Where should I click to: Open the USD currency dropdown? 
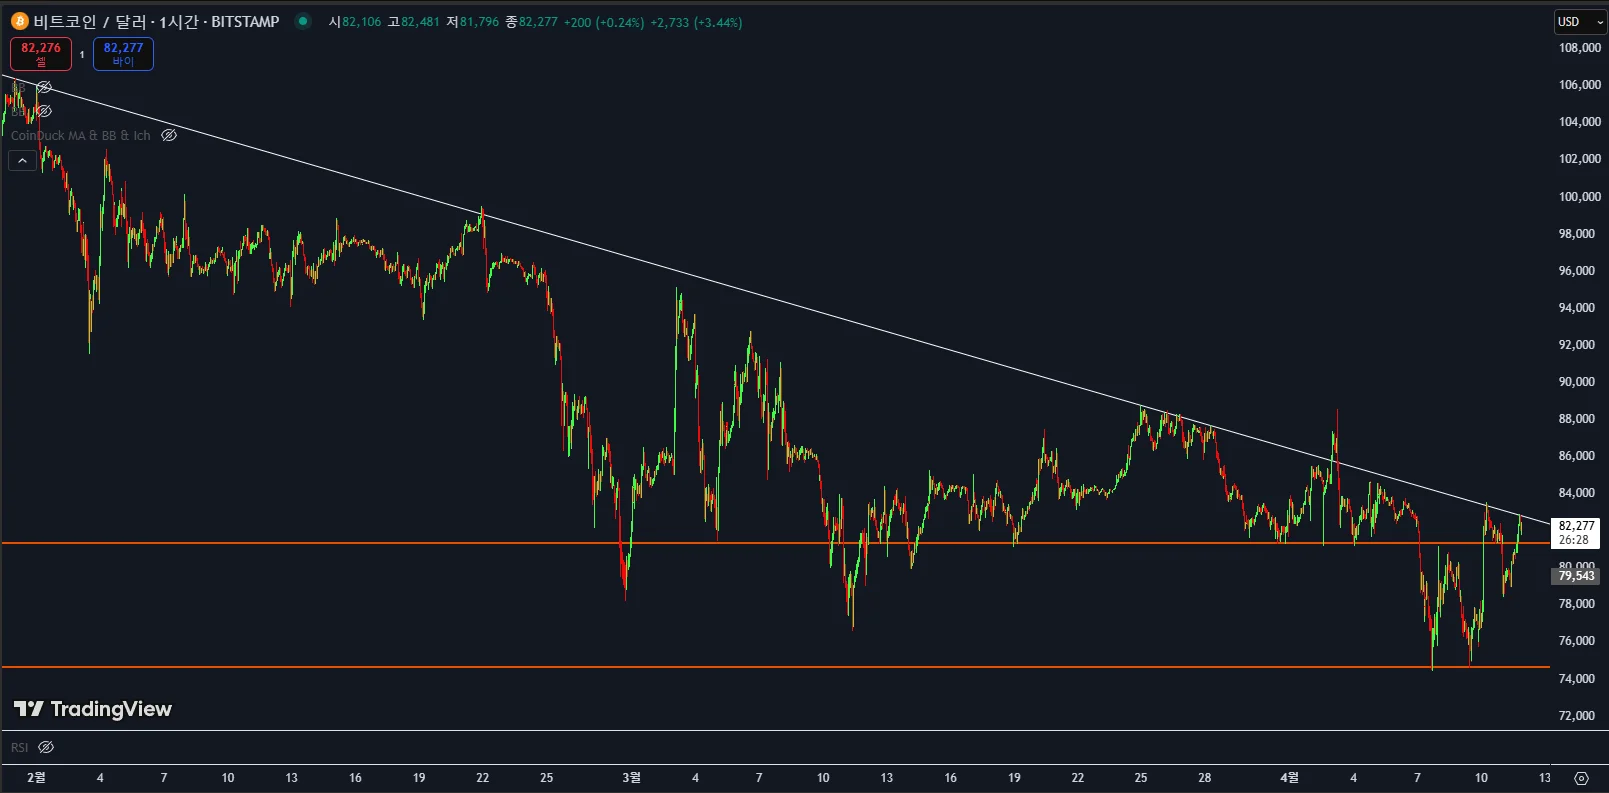pyautogui.click(x=1580, y=22)
